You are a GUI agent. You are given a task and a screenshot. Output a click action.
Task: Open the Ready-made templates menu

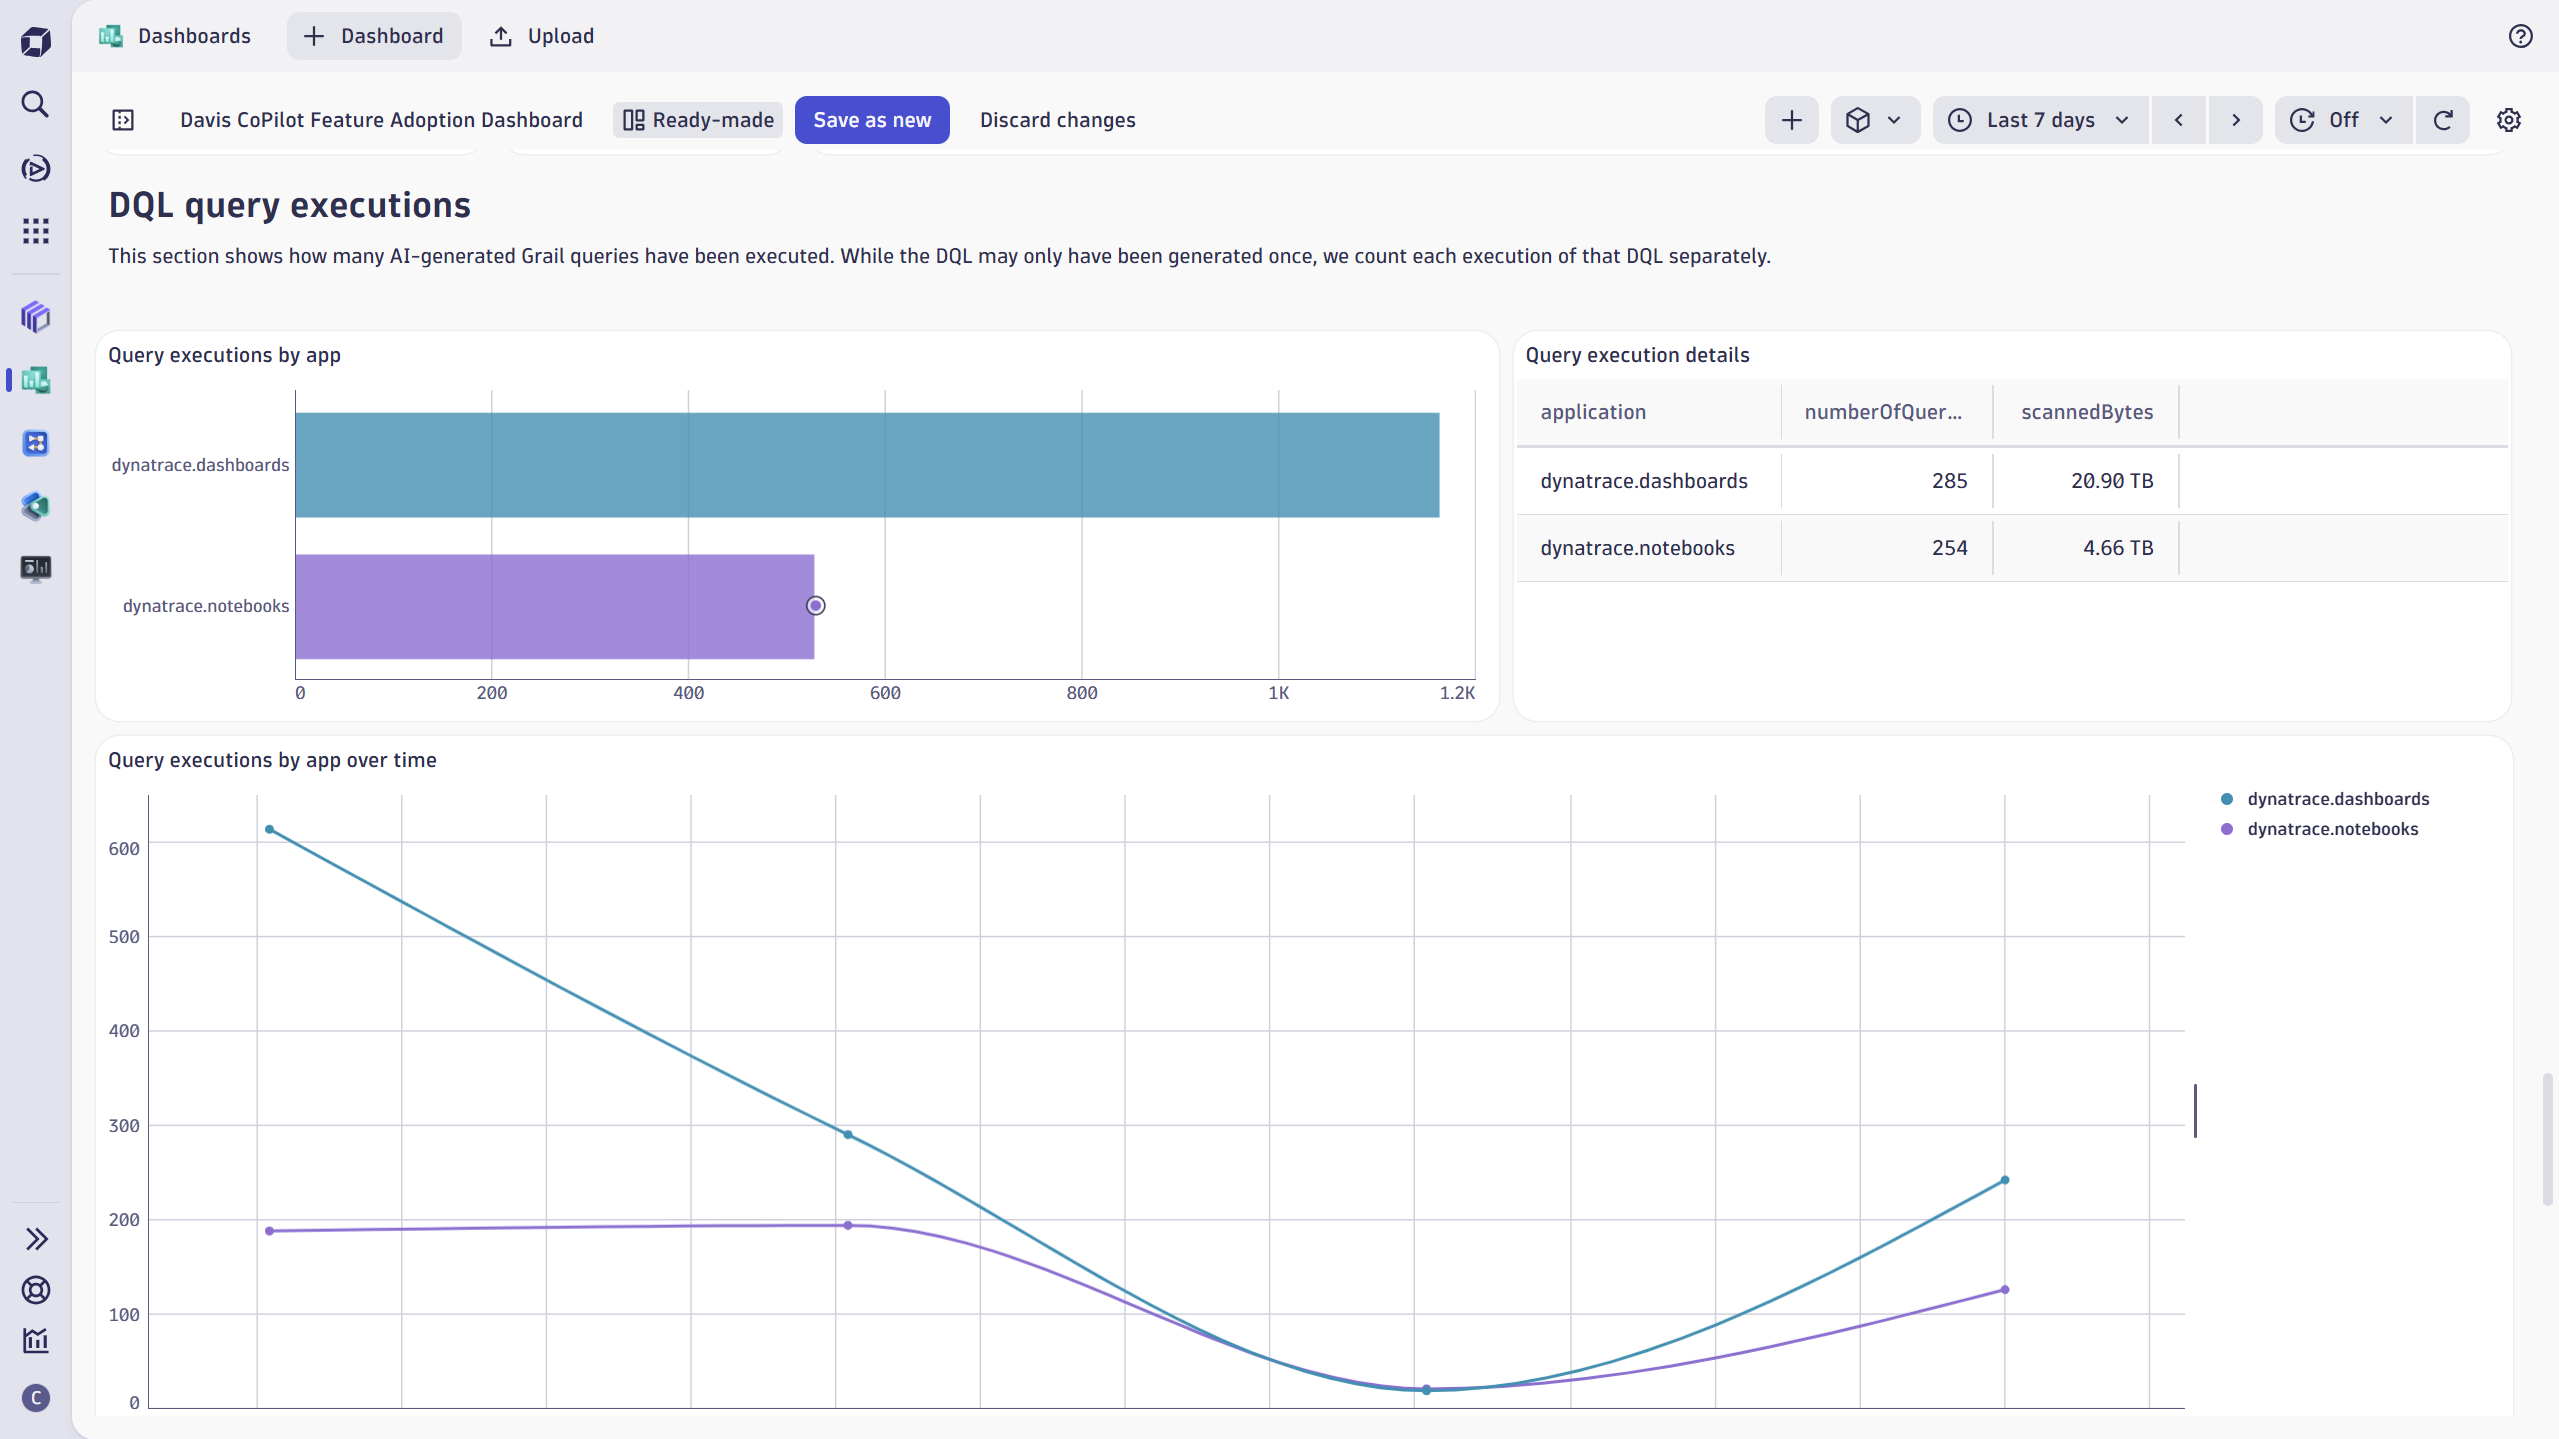697,119
